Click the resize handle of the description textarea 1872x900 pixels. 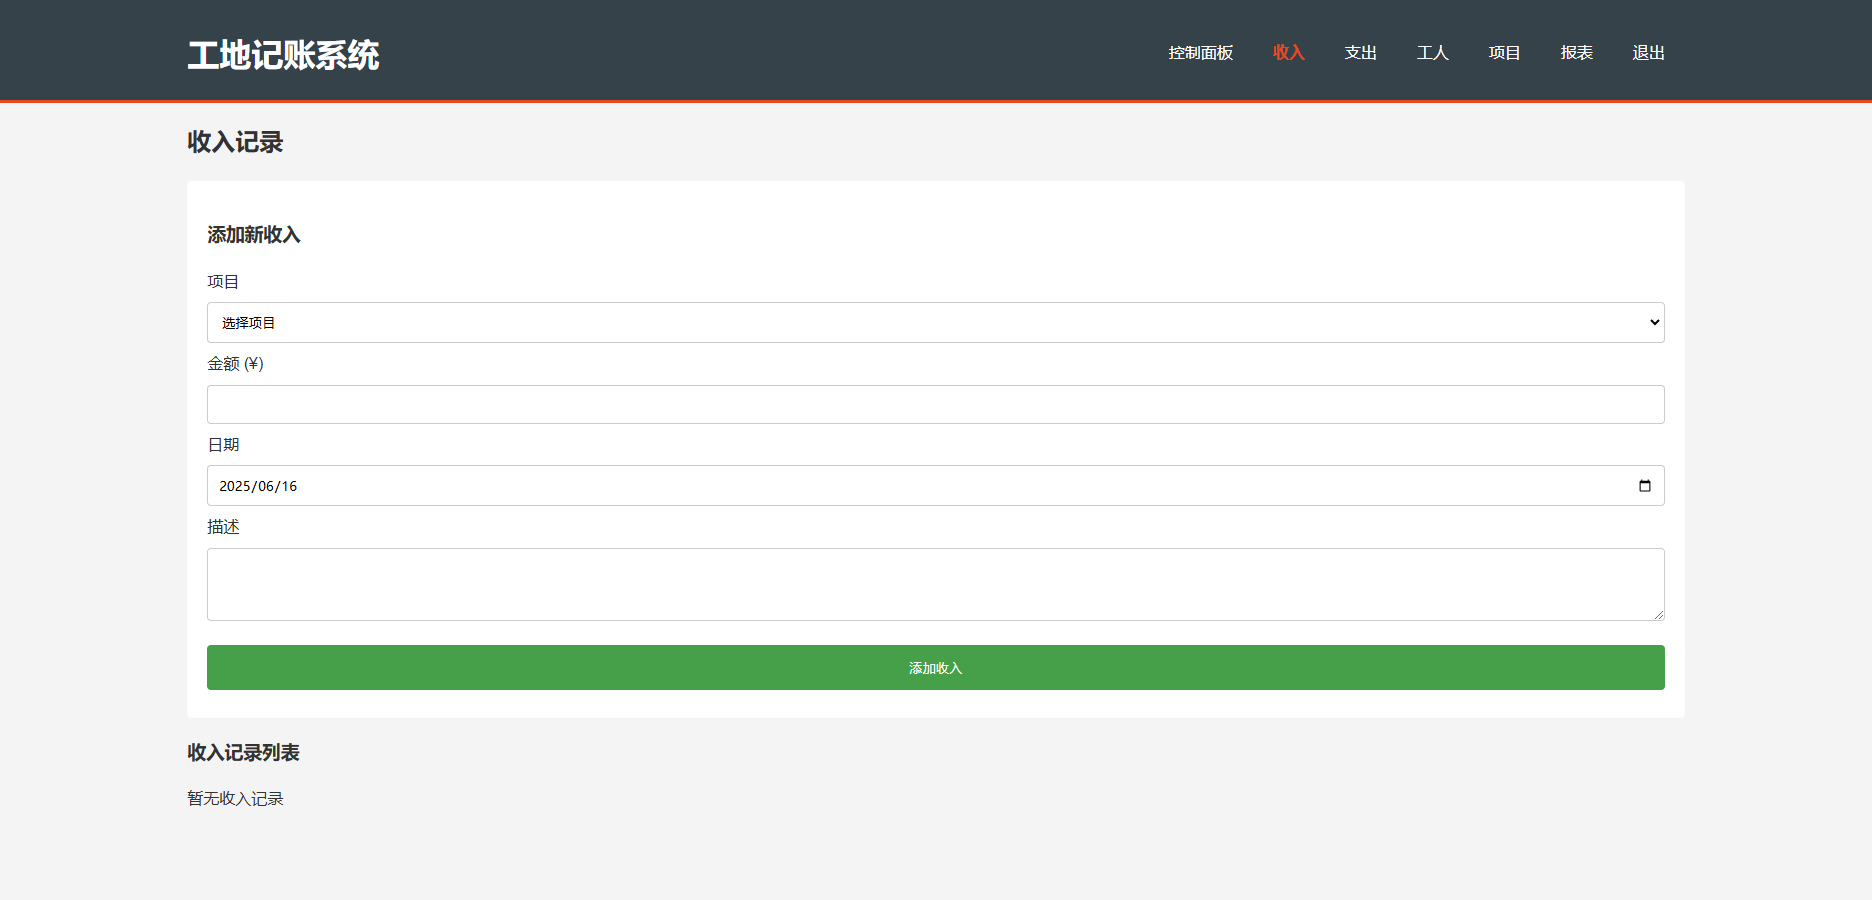click(x=1658, y=614)
